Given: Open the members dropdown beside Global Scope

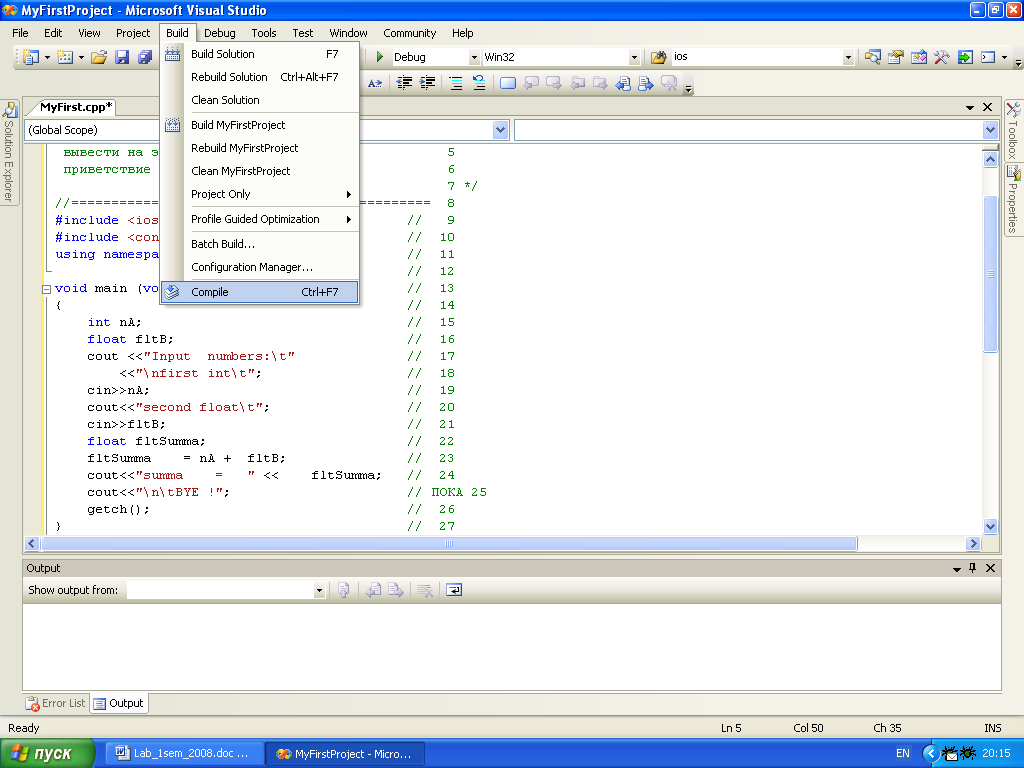Looking at the screenshot, I should click(990, 130).
